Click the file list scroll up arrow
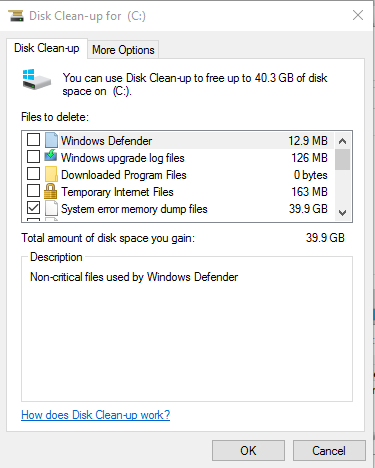Image resolution: width=375 pixels, height=468 pixels. click(342, 141)
